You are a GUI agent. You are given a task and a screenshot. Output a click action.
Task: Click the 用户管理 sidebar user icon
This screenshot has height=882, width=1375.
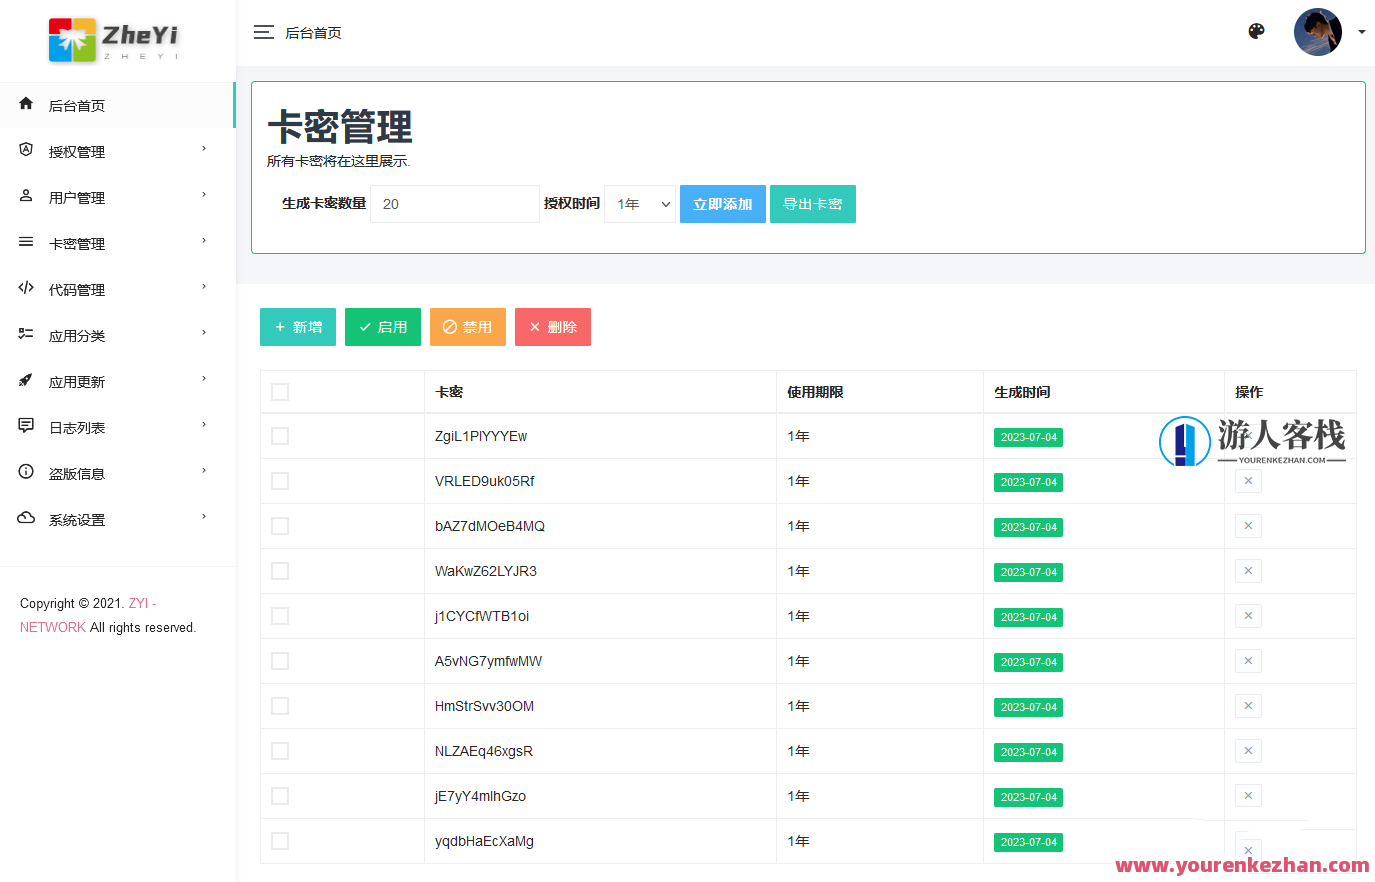click(x=25, y=196)
